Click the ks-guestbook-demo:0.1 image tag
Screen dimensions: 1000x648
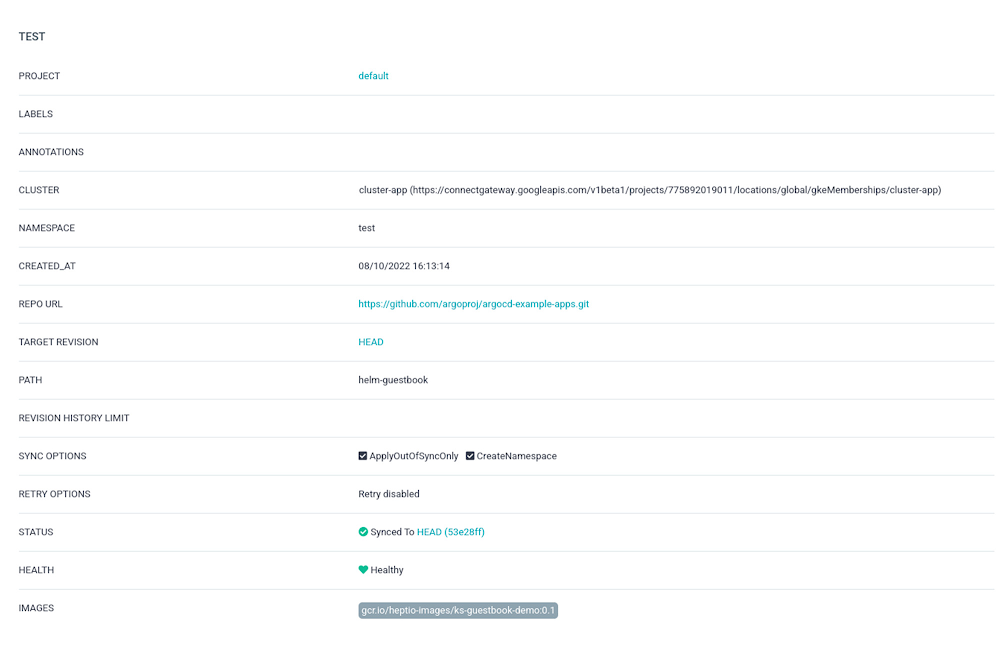(458, 610)
